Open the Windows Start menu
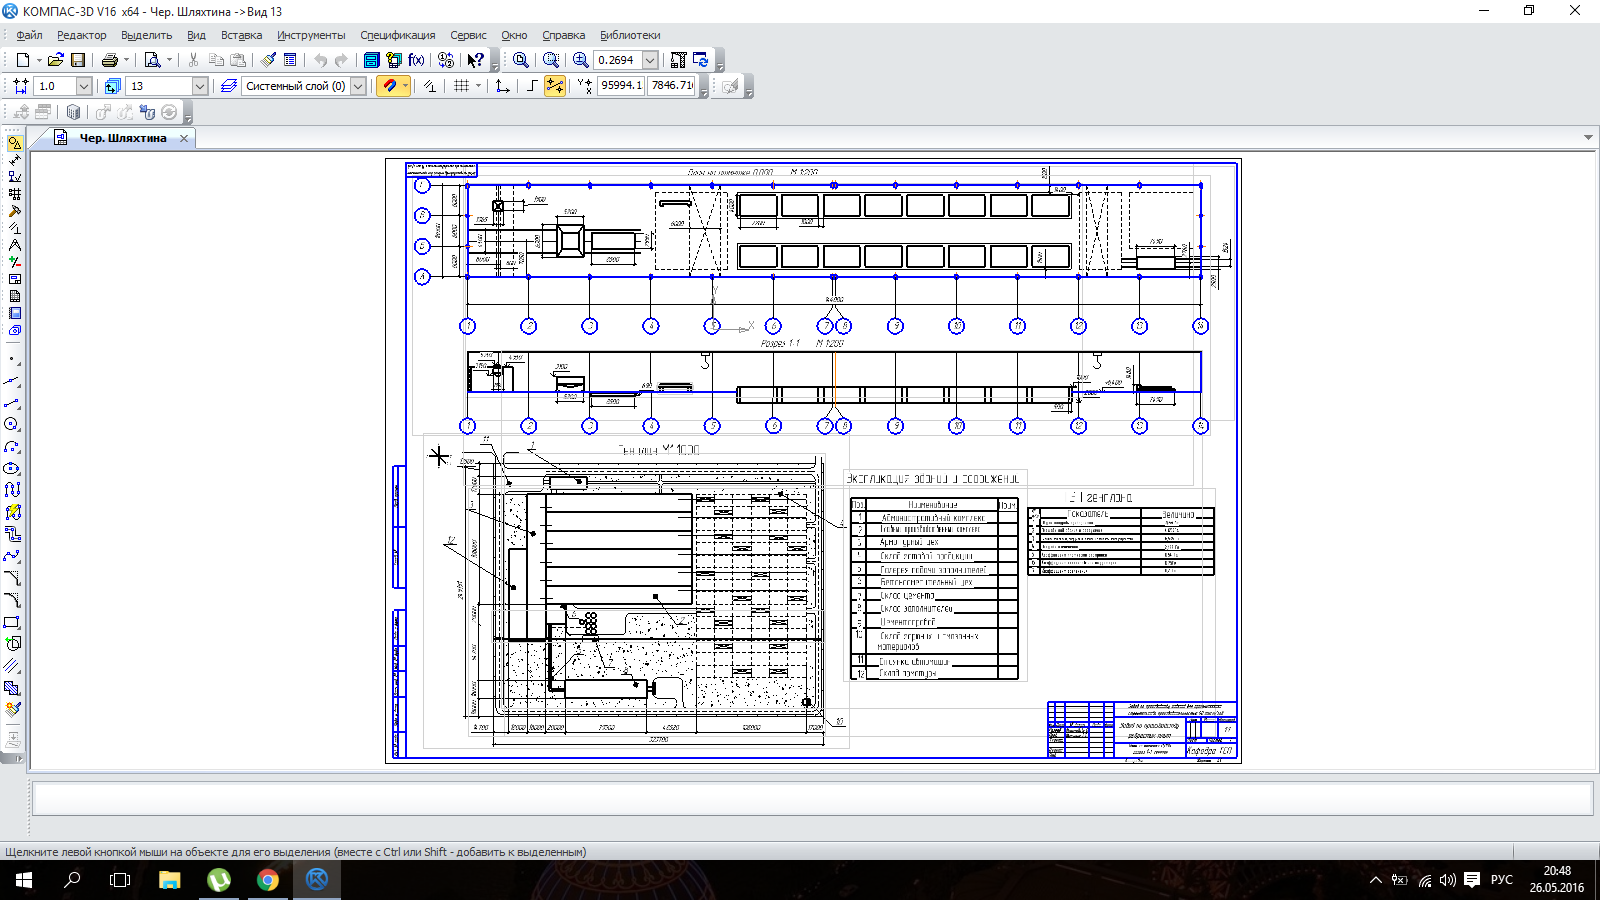Viewport: 1600px width, 900px height. click(24, 880)
